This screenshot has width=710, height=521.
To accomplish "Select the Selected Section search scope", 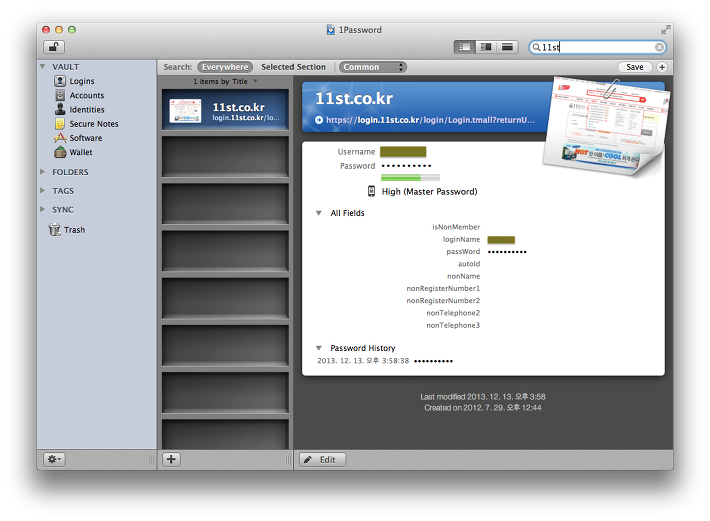I will click(x=293, y=67).
